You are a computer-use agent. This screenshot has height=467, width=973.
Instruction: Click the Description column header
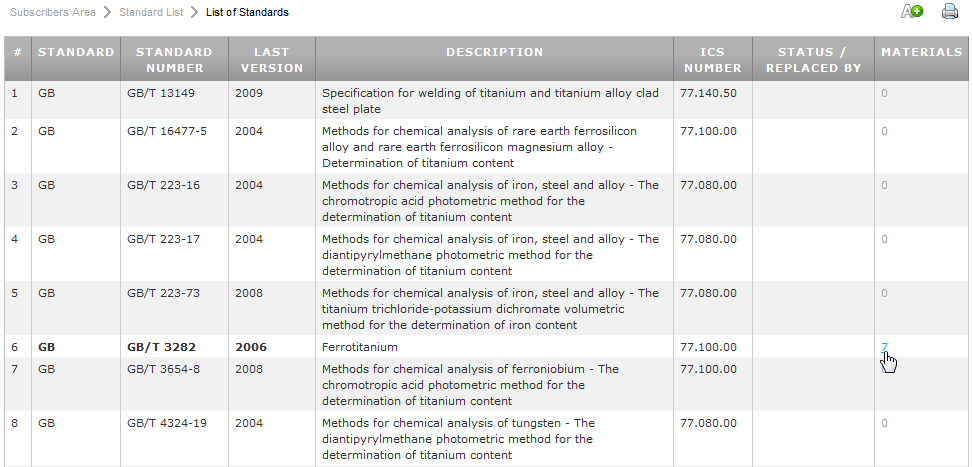coord(494,52)
